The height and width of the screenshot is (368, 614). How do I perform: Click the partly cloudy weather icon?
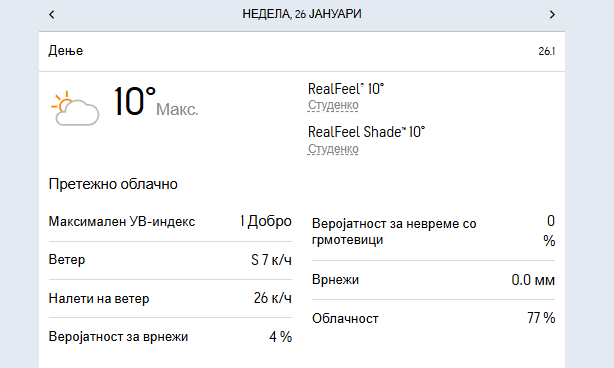[74, 108]
